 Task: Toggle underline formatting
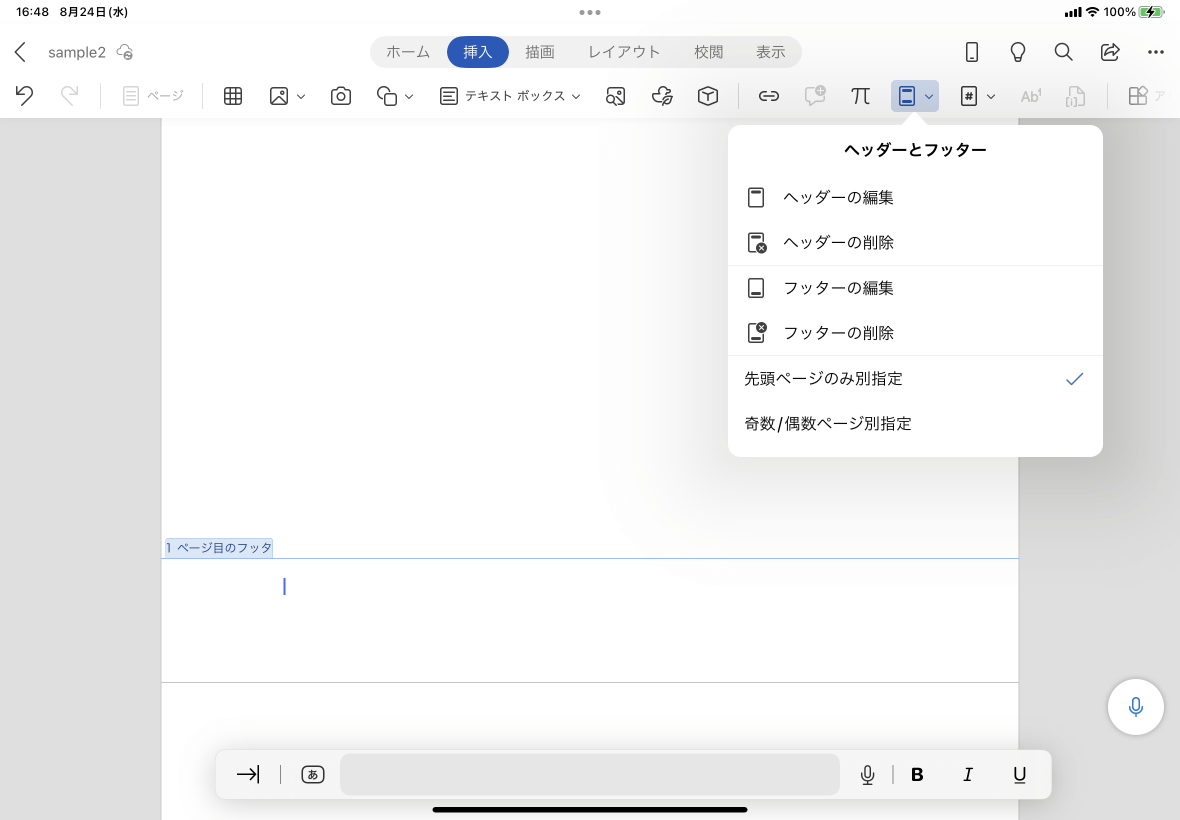1019,774
